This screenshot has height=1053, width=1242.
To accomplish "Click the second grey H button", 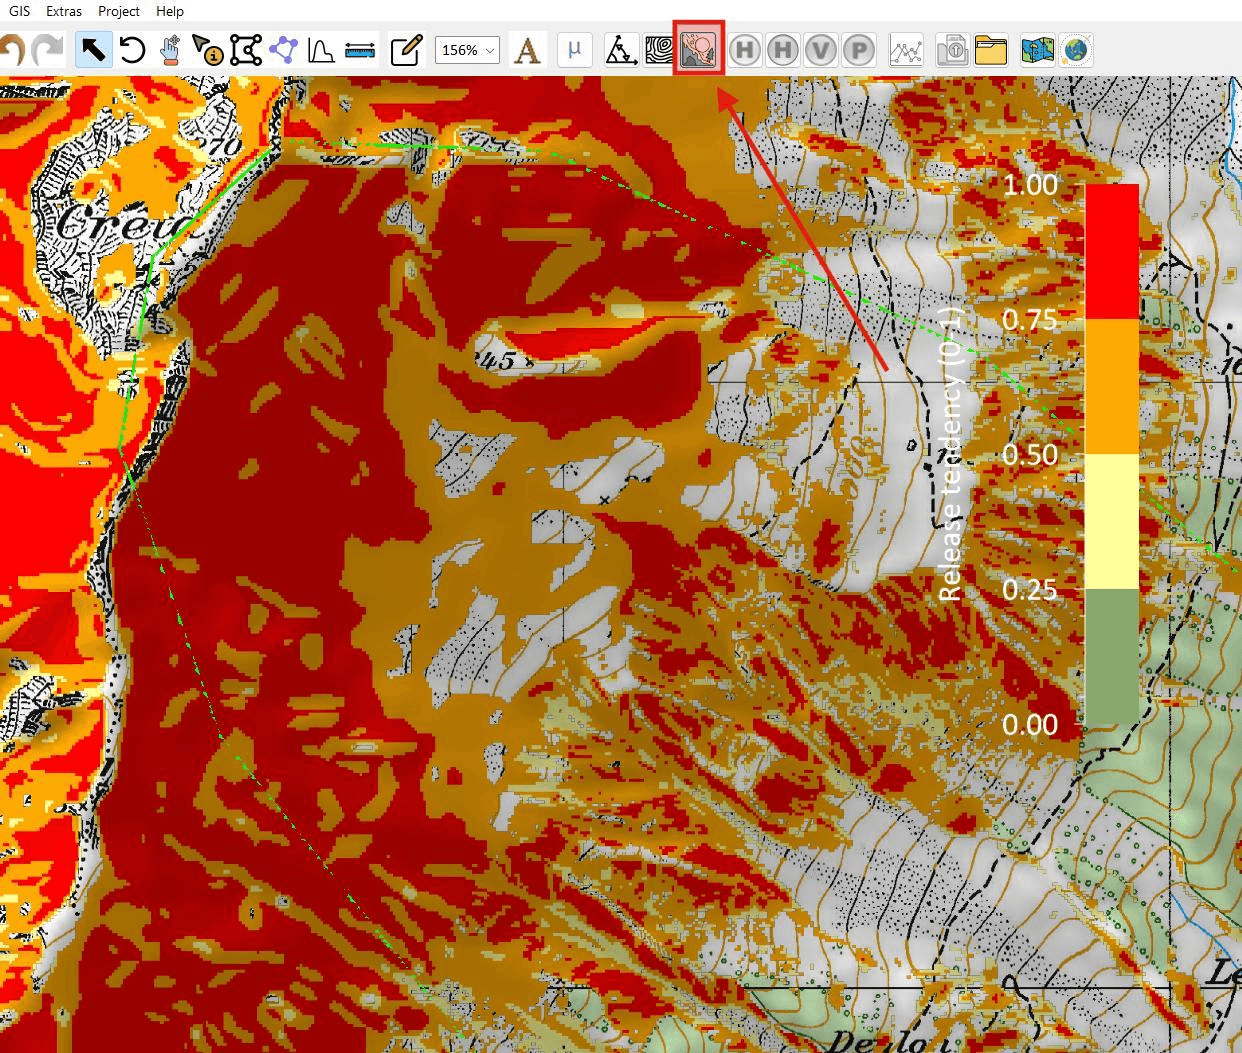I will point(783,50).
